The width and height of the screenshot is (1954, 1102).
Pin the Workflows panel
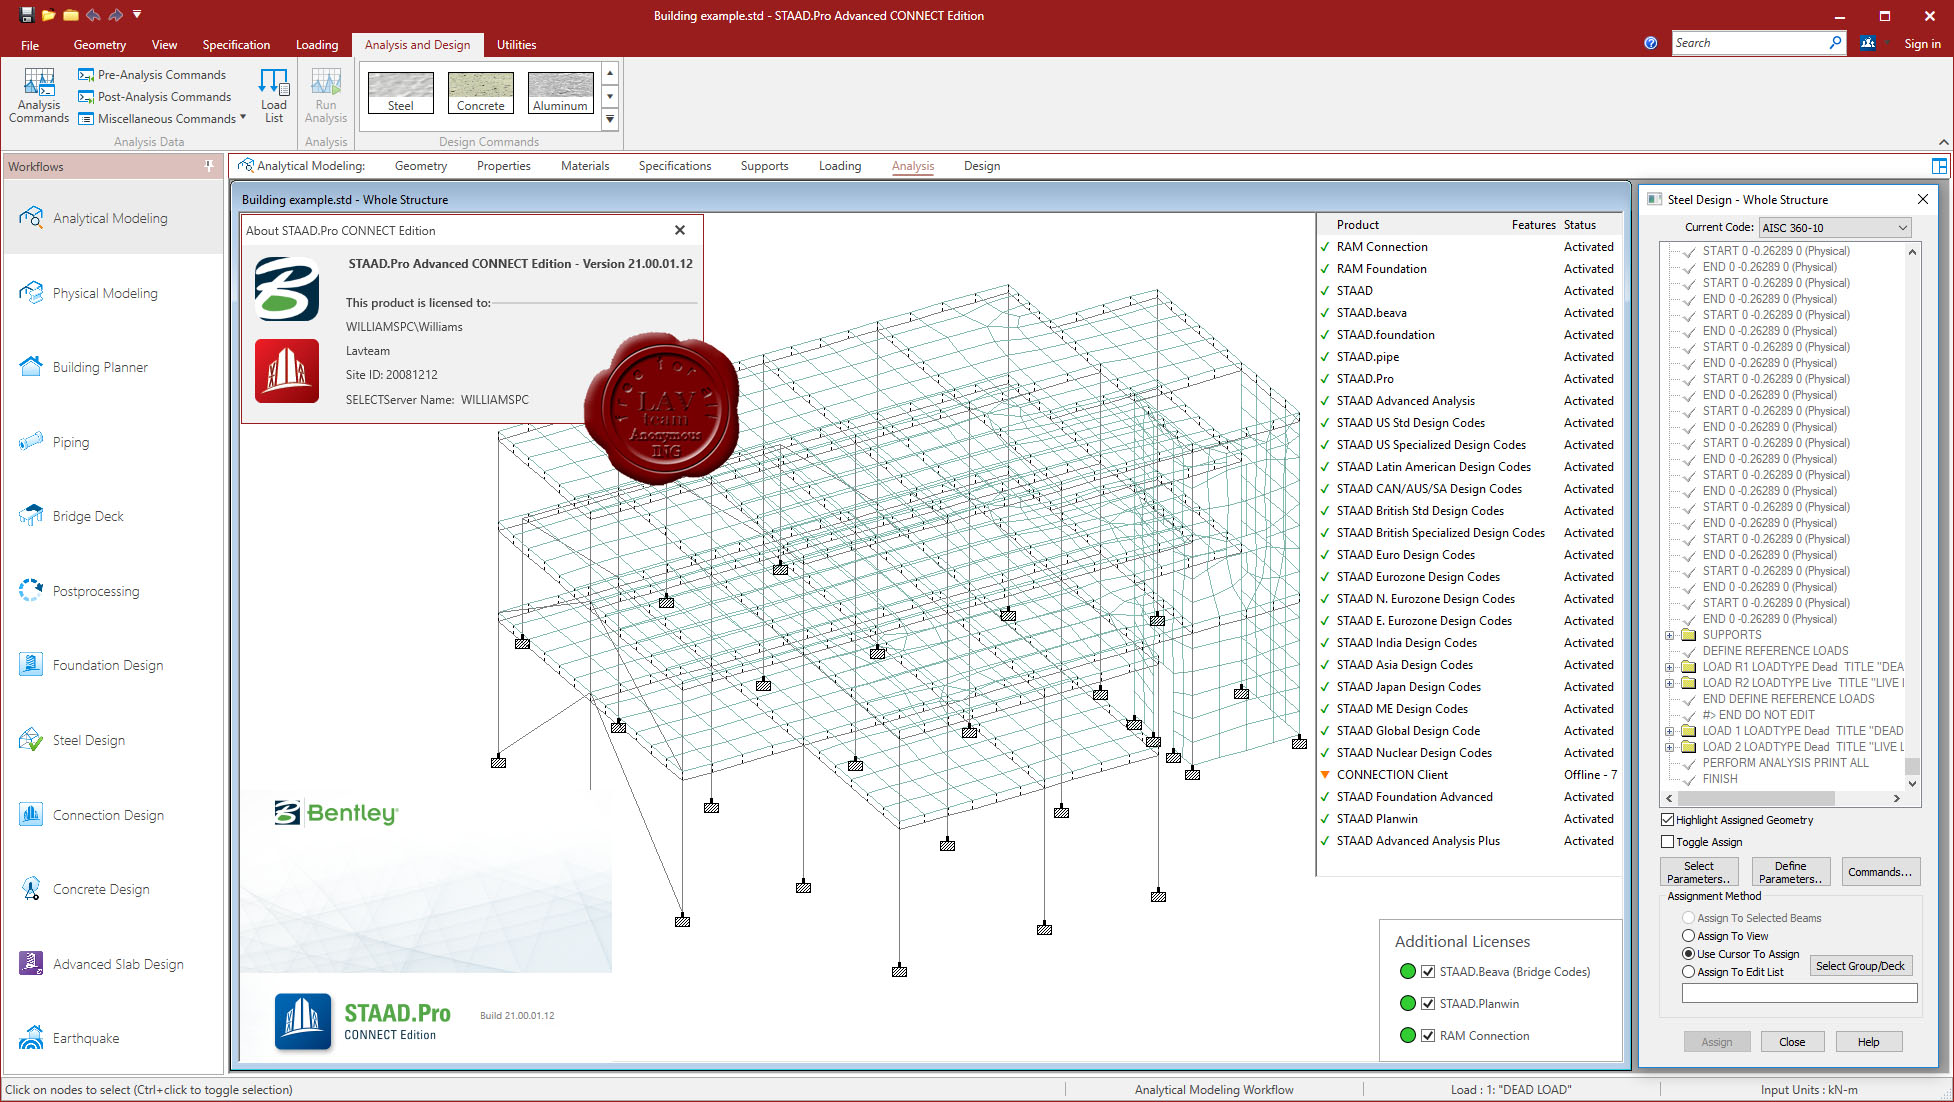[209, 166]
